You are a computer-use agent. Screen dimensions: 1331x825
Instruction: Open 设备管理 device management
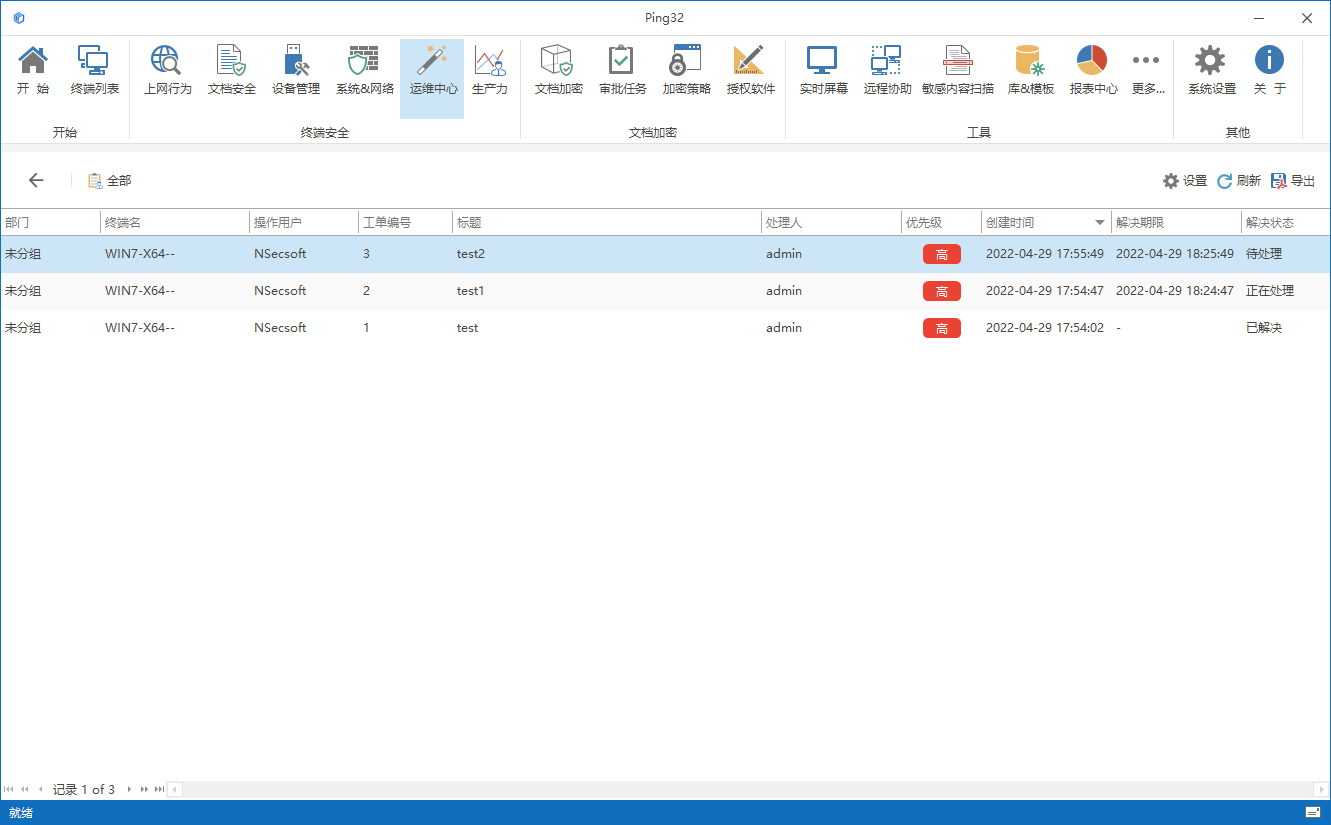295,70
